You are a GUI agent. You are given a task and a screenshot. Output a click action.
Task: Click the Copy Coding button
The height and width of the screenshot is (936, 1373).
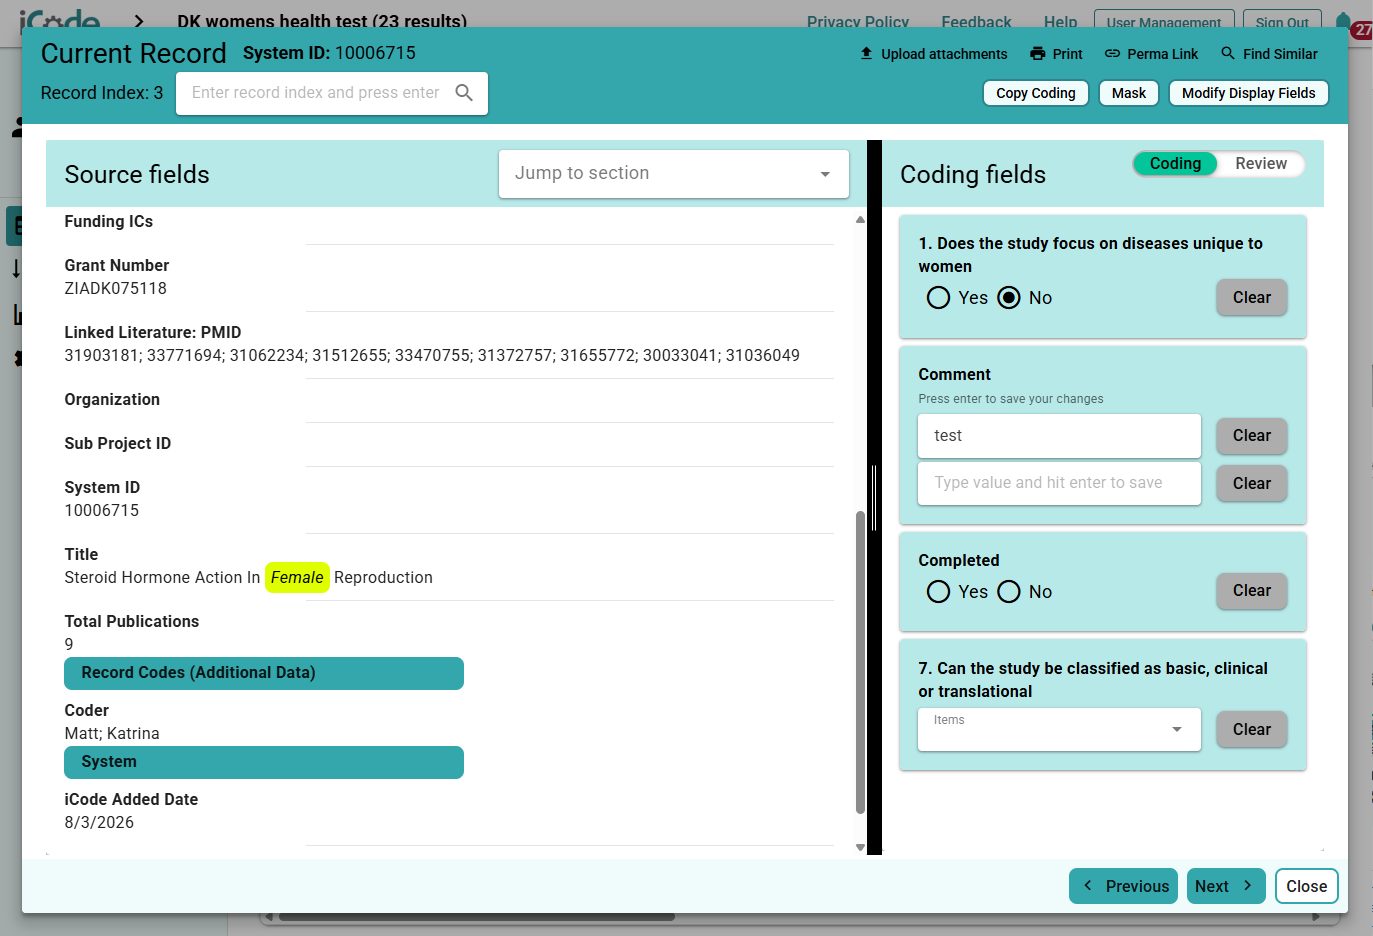coord(1035,93)
